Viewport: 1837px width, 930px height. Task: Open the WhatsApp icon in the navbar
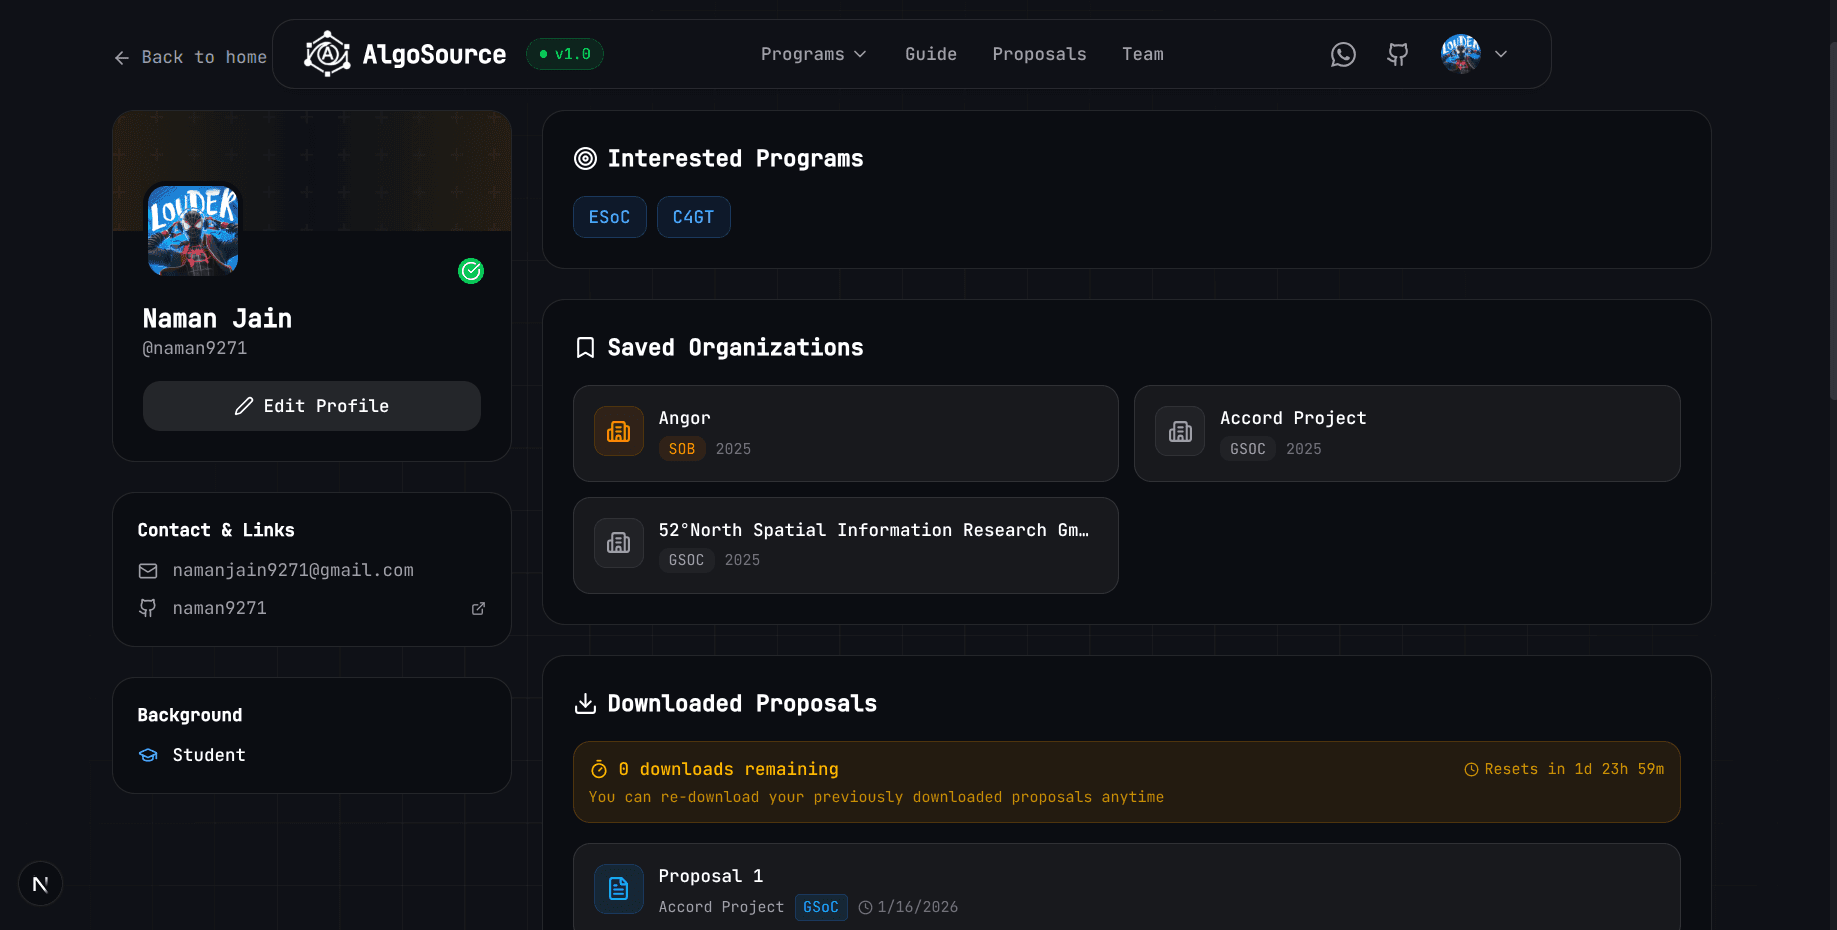point(1343,55)
